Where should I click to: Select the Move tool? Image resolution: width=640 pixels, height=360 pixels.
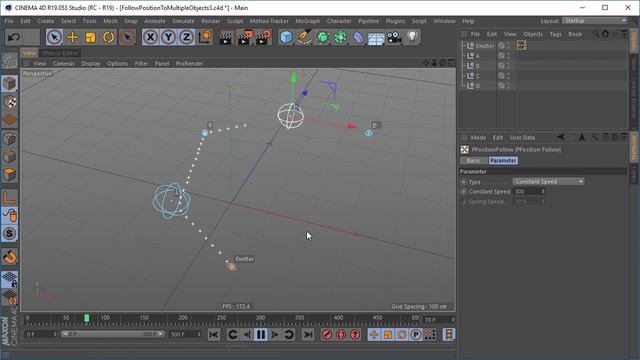[73, 37]
